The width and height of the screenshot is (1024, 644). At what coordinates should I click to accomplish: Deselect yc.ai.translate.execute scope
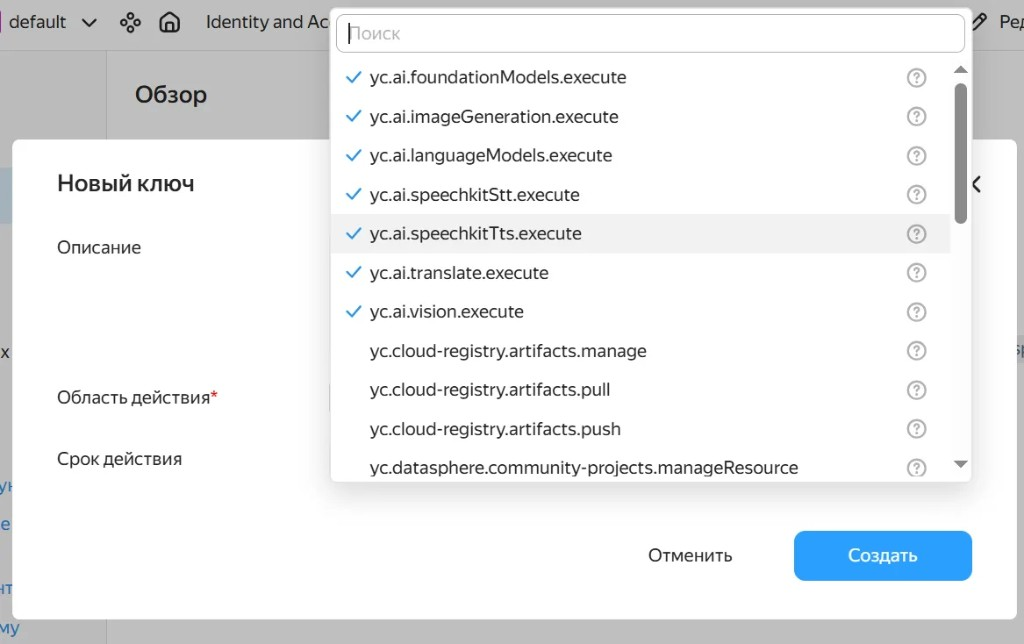(640, 273)
